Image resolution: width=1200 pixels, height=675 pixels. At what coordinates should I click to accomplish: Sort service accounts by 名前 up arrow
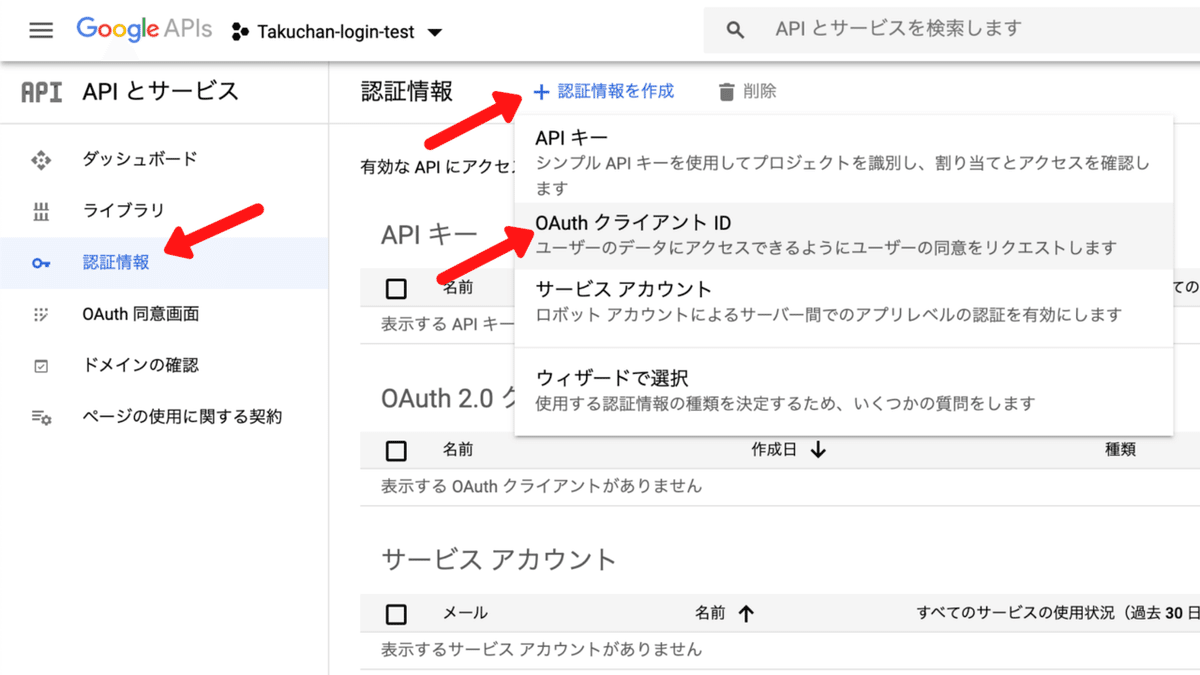tap(746, 613)
